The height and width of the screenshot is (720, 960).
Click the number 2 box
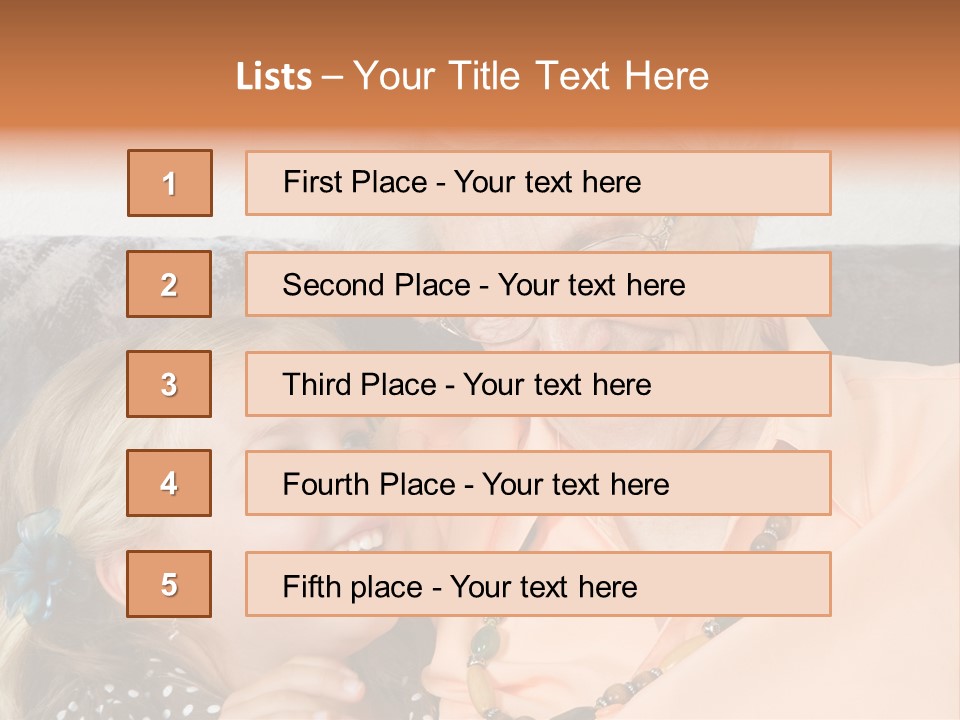tap(169, 284)
